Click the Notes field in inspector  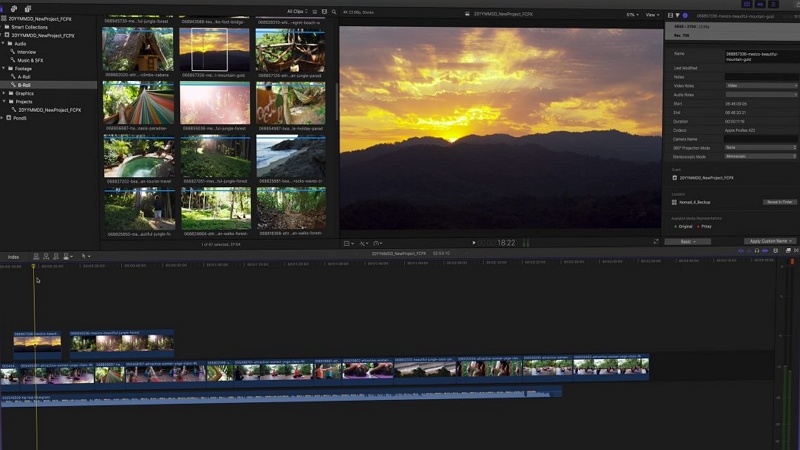[x=761, y=77]
